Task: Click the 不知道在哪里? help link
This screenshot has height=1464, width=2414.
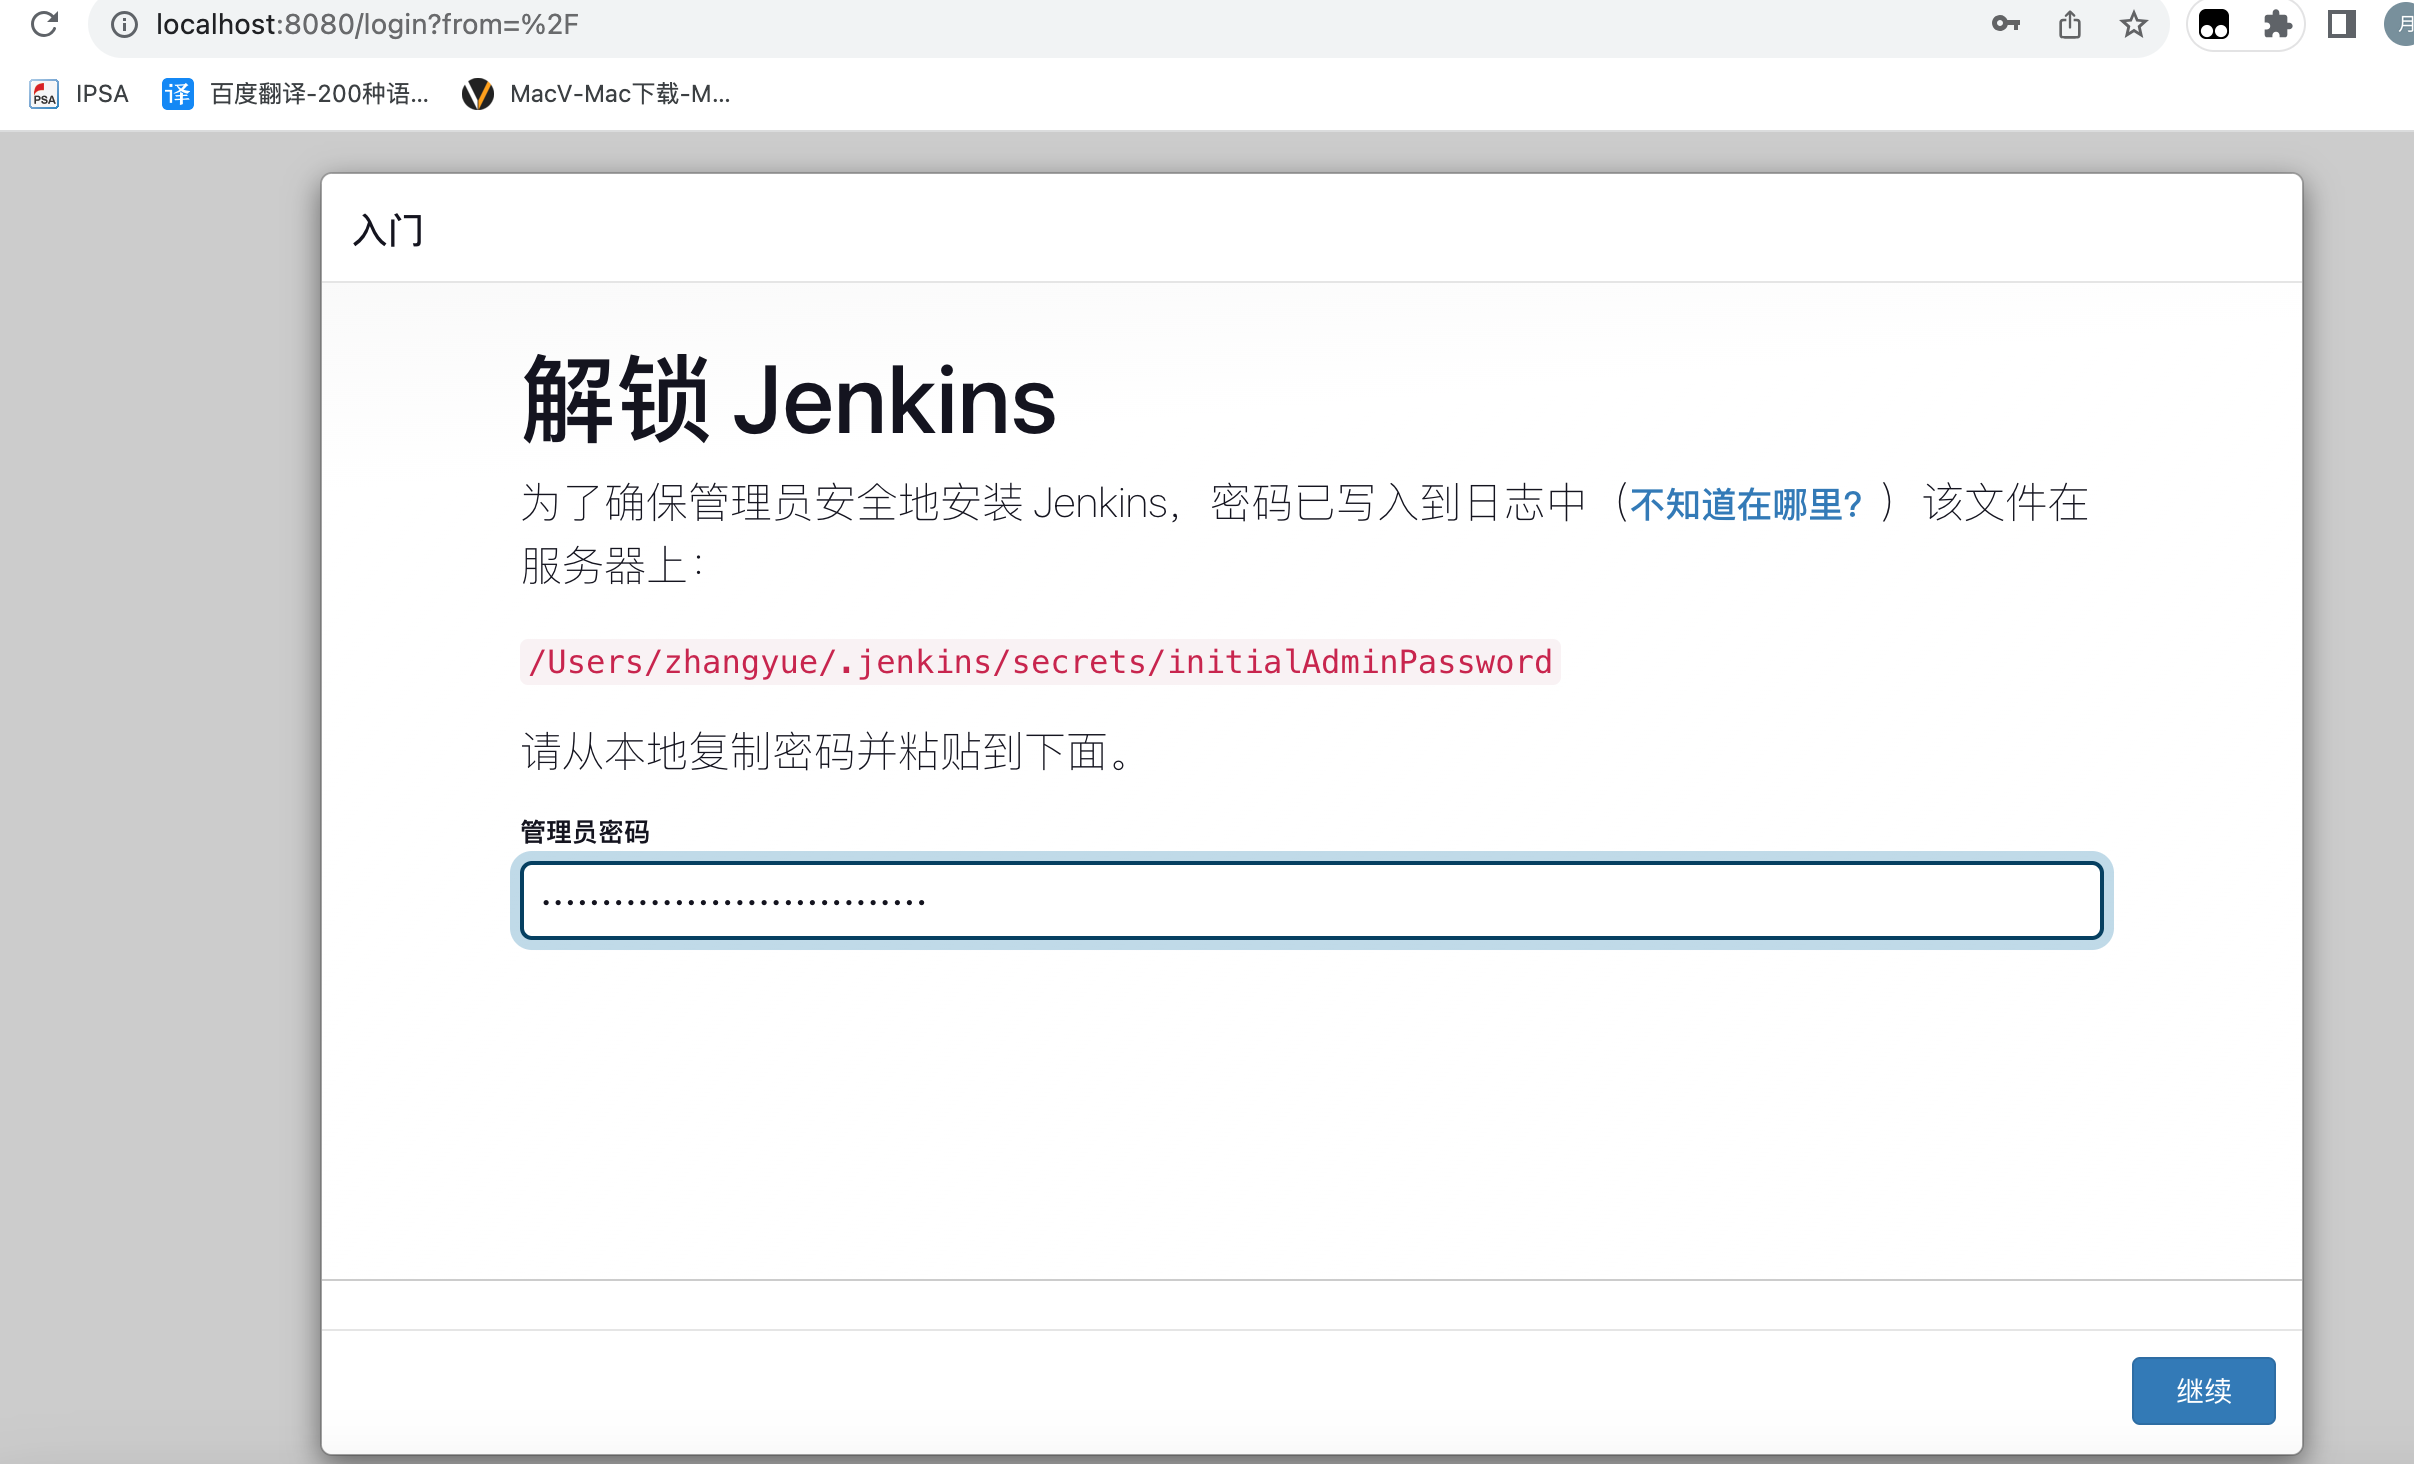Action: coord(1745,505)
